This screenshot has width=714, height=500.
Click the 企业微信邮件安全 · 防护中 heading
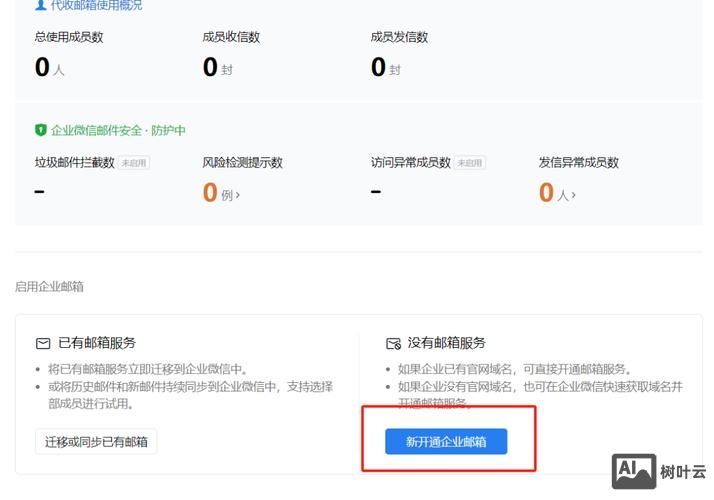[118, 130]
